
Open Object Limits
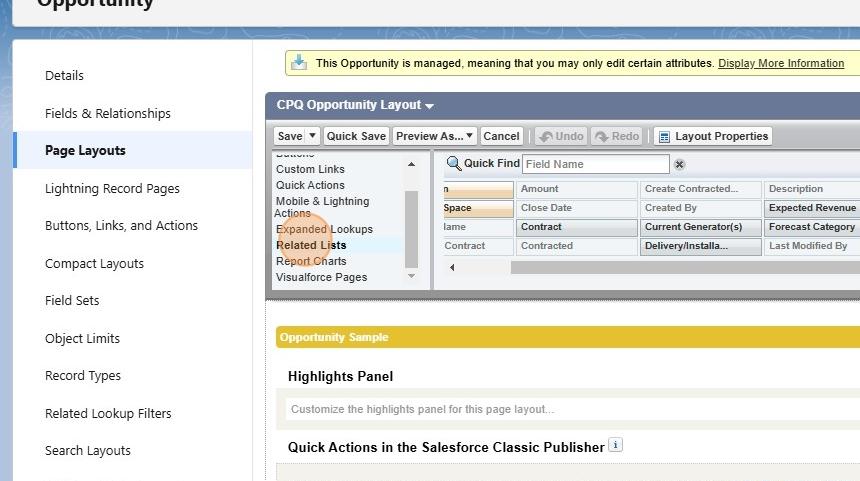82,338
